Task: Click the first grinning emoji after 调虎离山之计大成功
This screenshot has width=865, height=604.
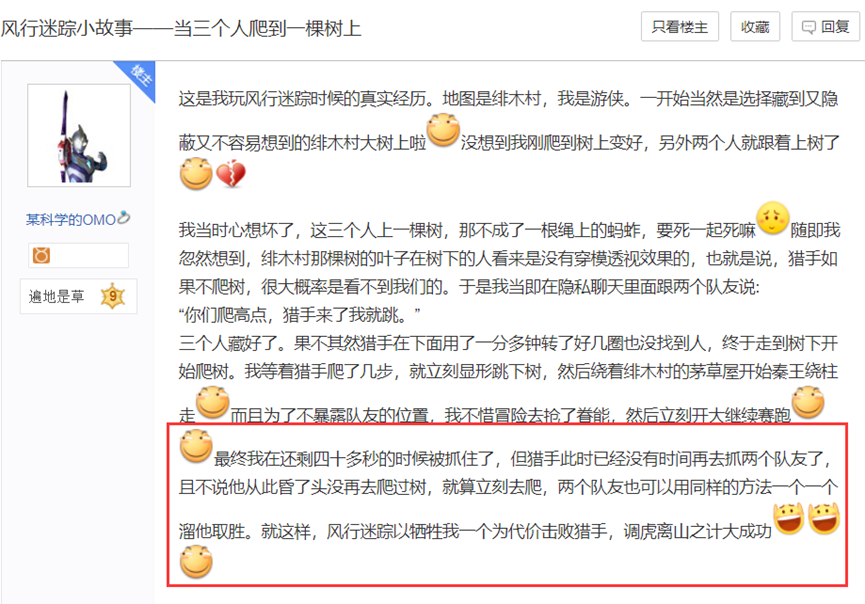Action: [x=788, y=520]
